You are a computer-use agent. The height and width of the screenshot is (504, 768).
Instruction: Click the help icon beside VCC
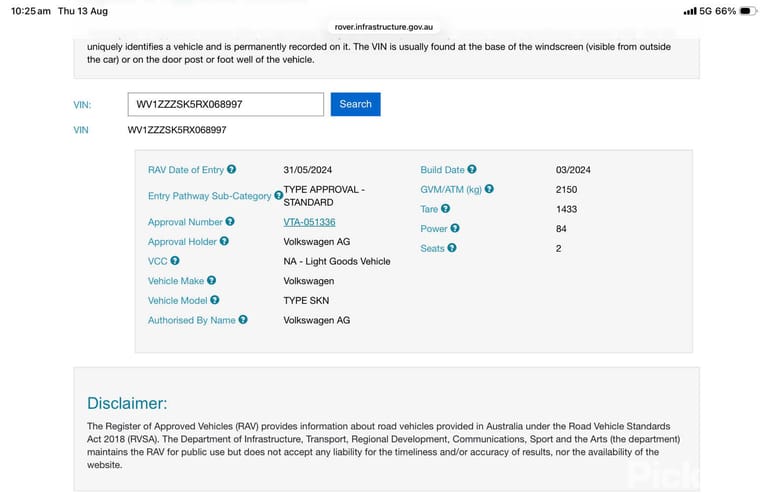[174, 261]
